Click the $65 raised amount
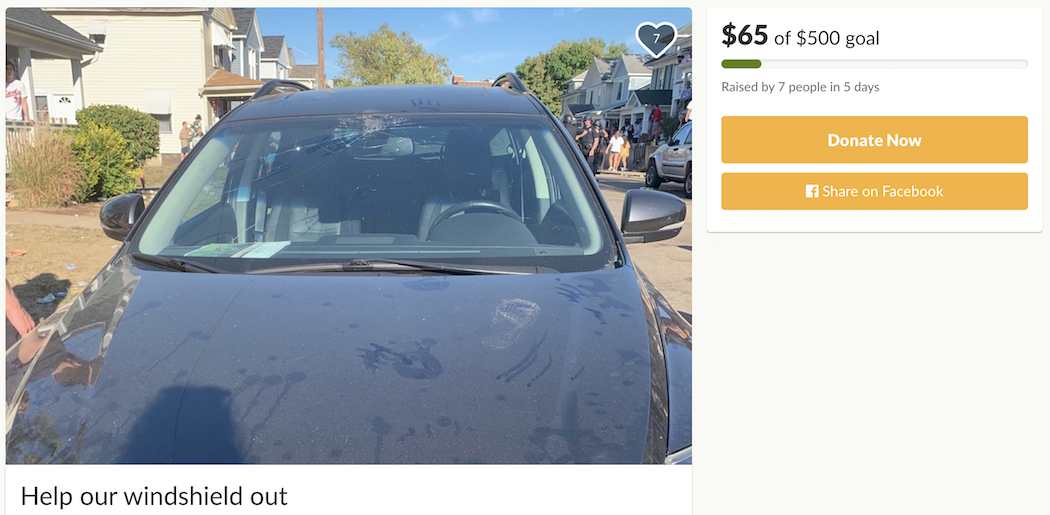Screen dimensions: 1050x515 point(744,35)
